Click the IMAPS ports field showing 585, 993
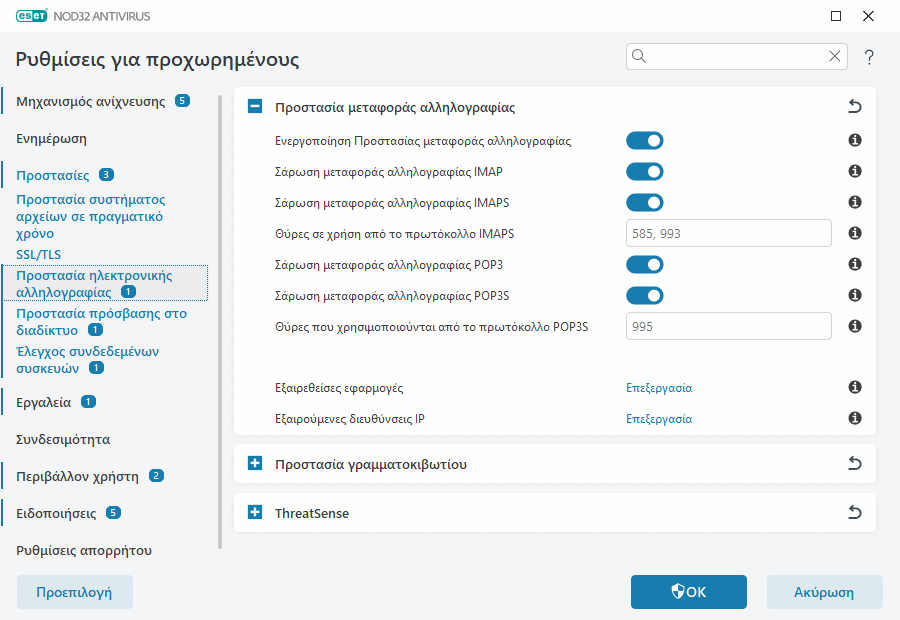The height and width of the screenshot is (620, 900). pyautogui.click(x=728, y=233)
